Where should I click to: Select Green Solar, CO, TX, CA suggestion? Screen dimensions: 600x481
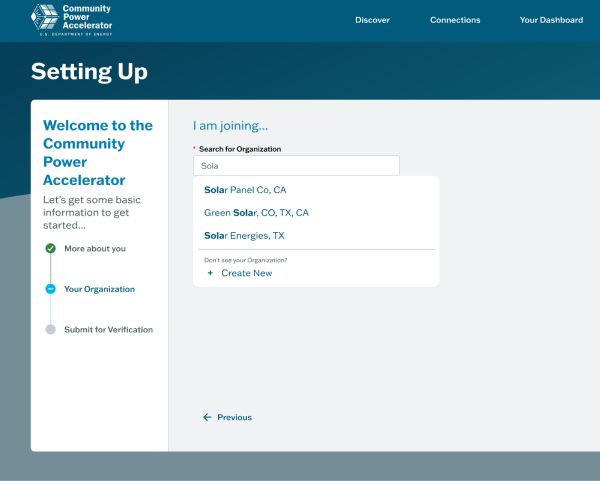tap(256, 213)
